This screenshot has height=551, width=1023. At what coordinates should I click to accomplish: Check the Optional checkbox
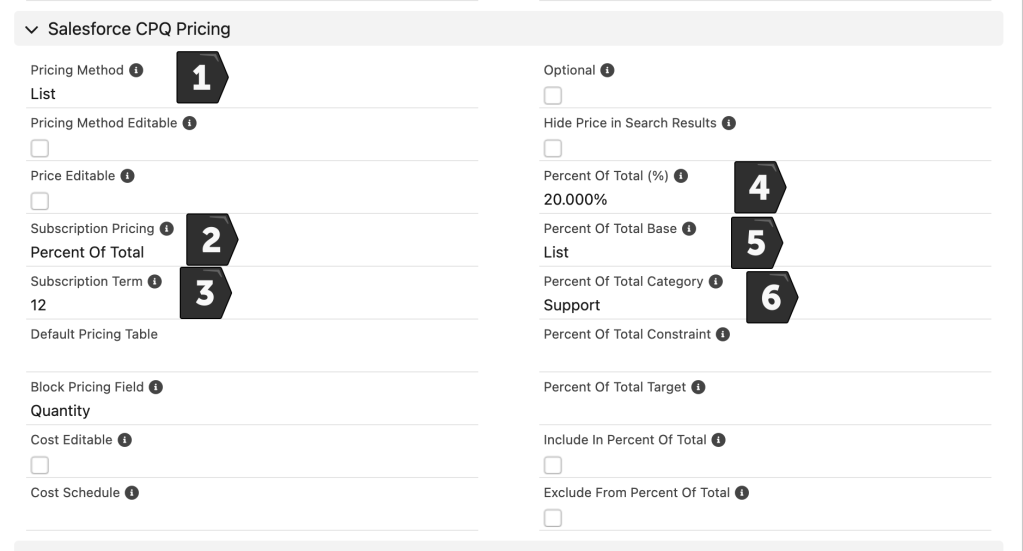(553, 96)
